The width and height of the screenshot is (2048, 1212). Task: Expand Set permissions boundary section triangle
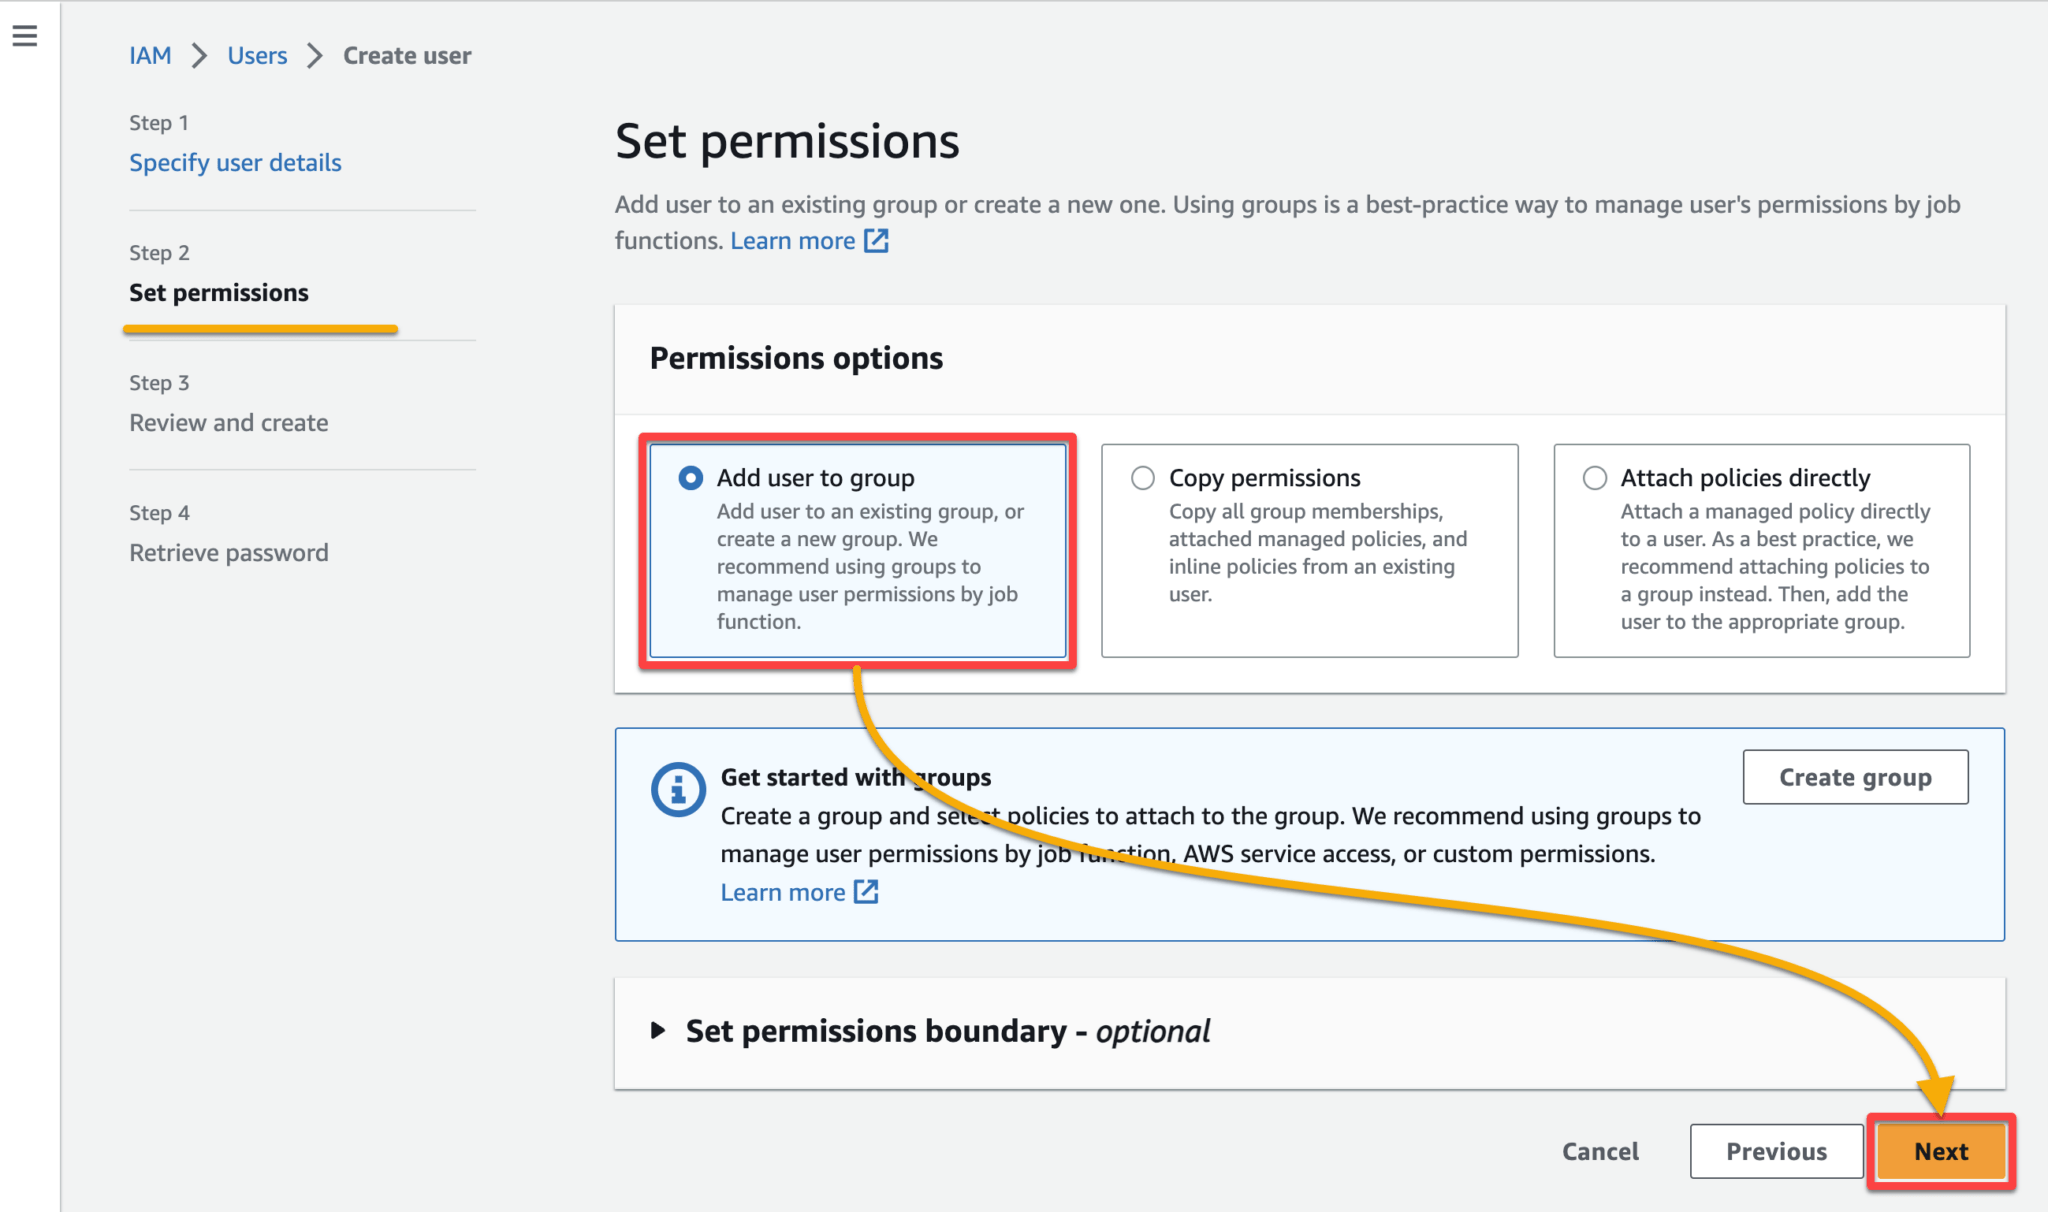(657, 1030)
